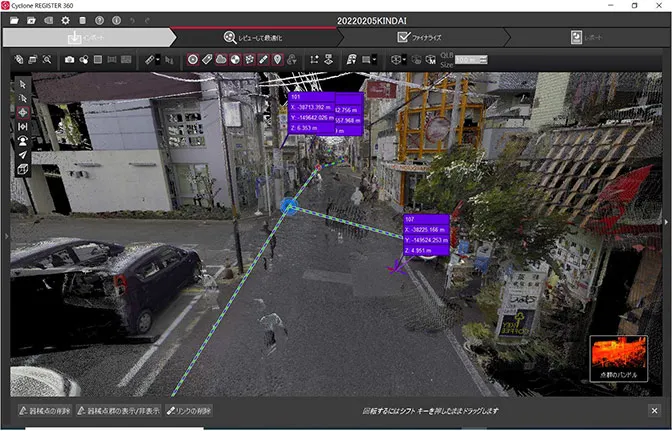Select the multi-select pointer tool in left toolbar

[23, 99]
